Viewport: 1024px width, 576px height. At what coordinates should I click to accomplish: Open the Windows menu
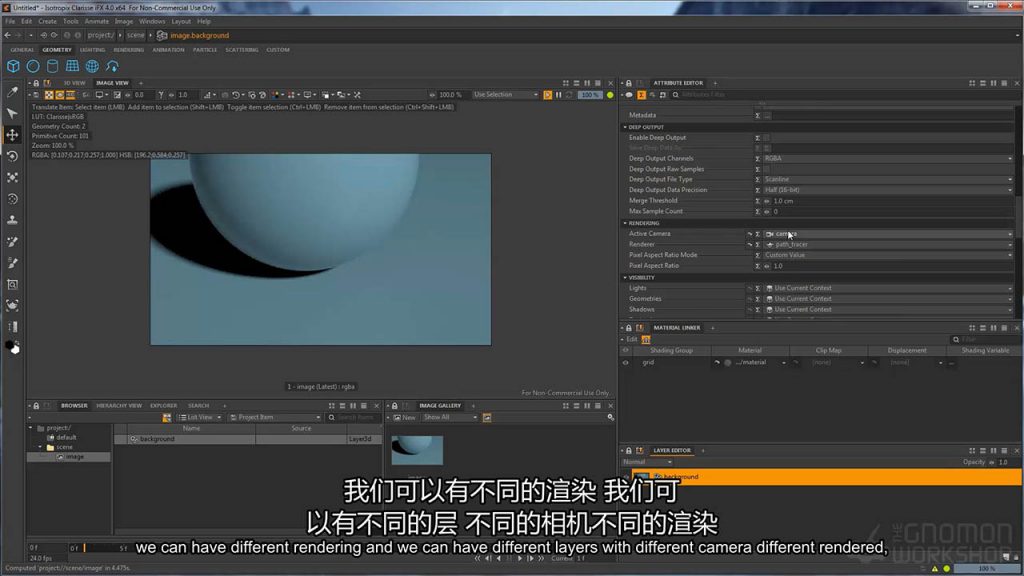[x=152, y=21]
